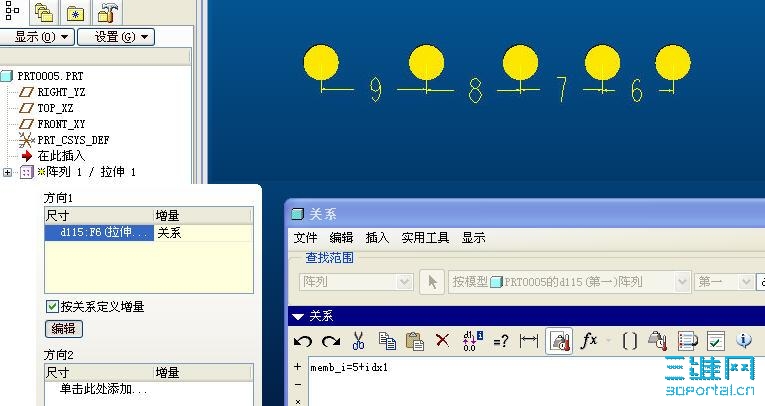Click the dimension value 9
Image resolution: width=765 pixels, height=406 pixels.
(x=375, y=89)
